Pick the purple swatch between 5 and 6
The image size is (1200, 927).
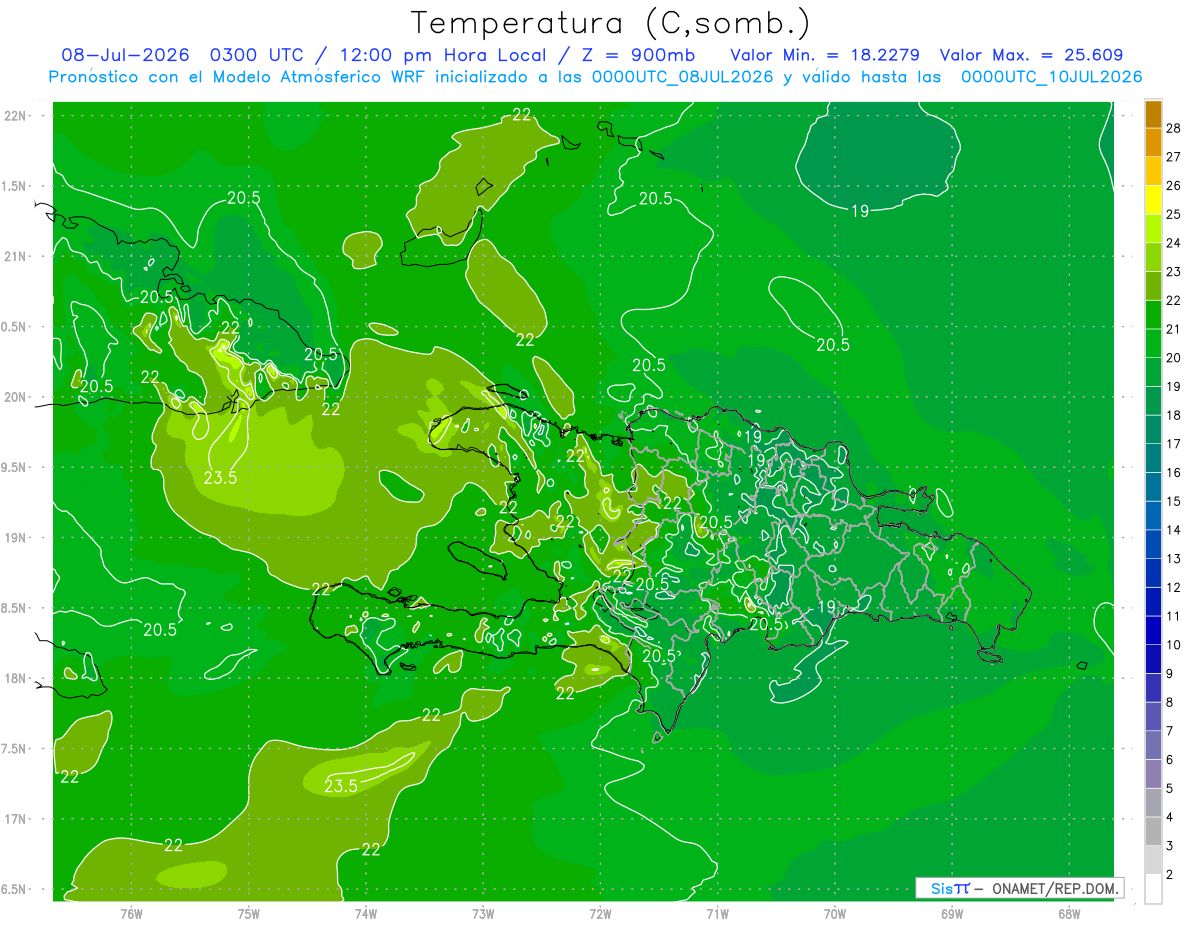[1153, 774]
